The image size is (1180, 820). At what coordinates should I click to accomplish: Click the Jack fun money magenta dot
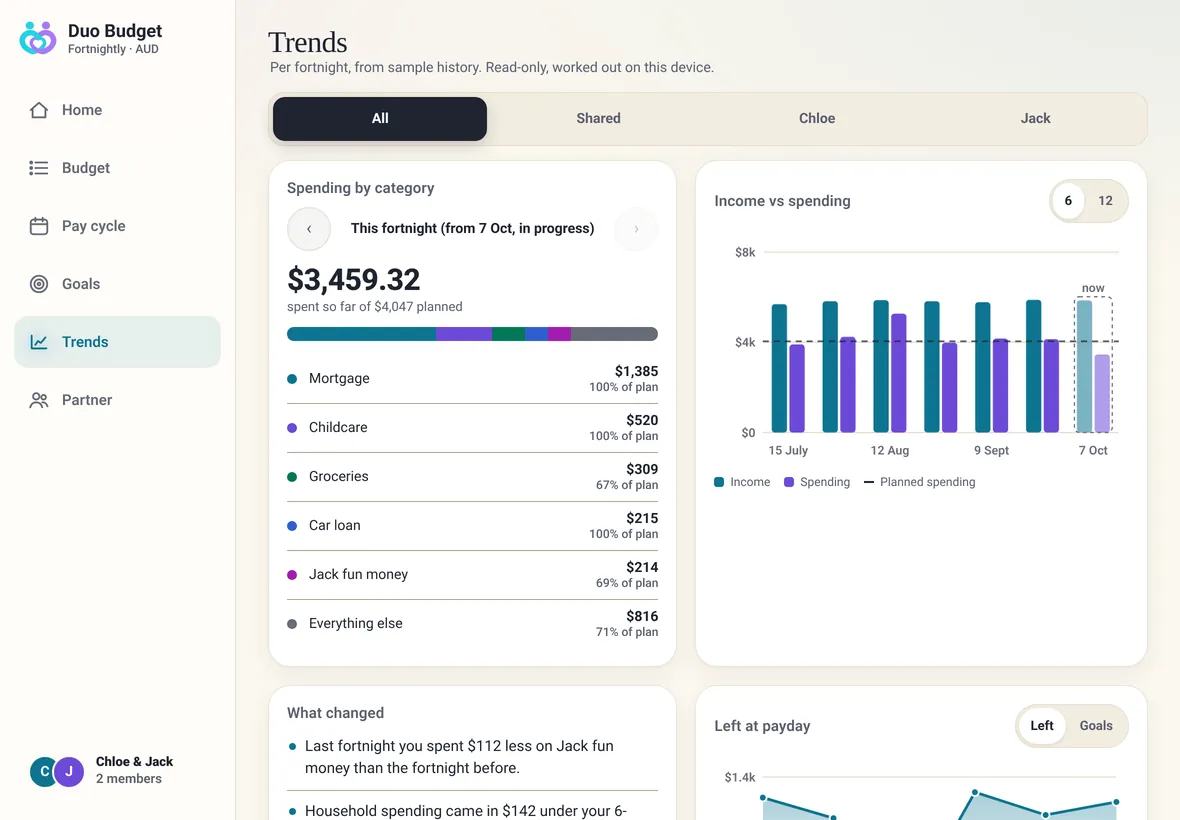[x=292, y=575]
